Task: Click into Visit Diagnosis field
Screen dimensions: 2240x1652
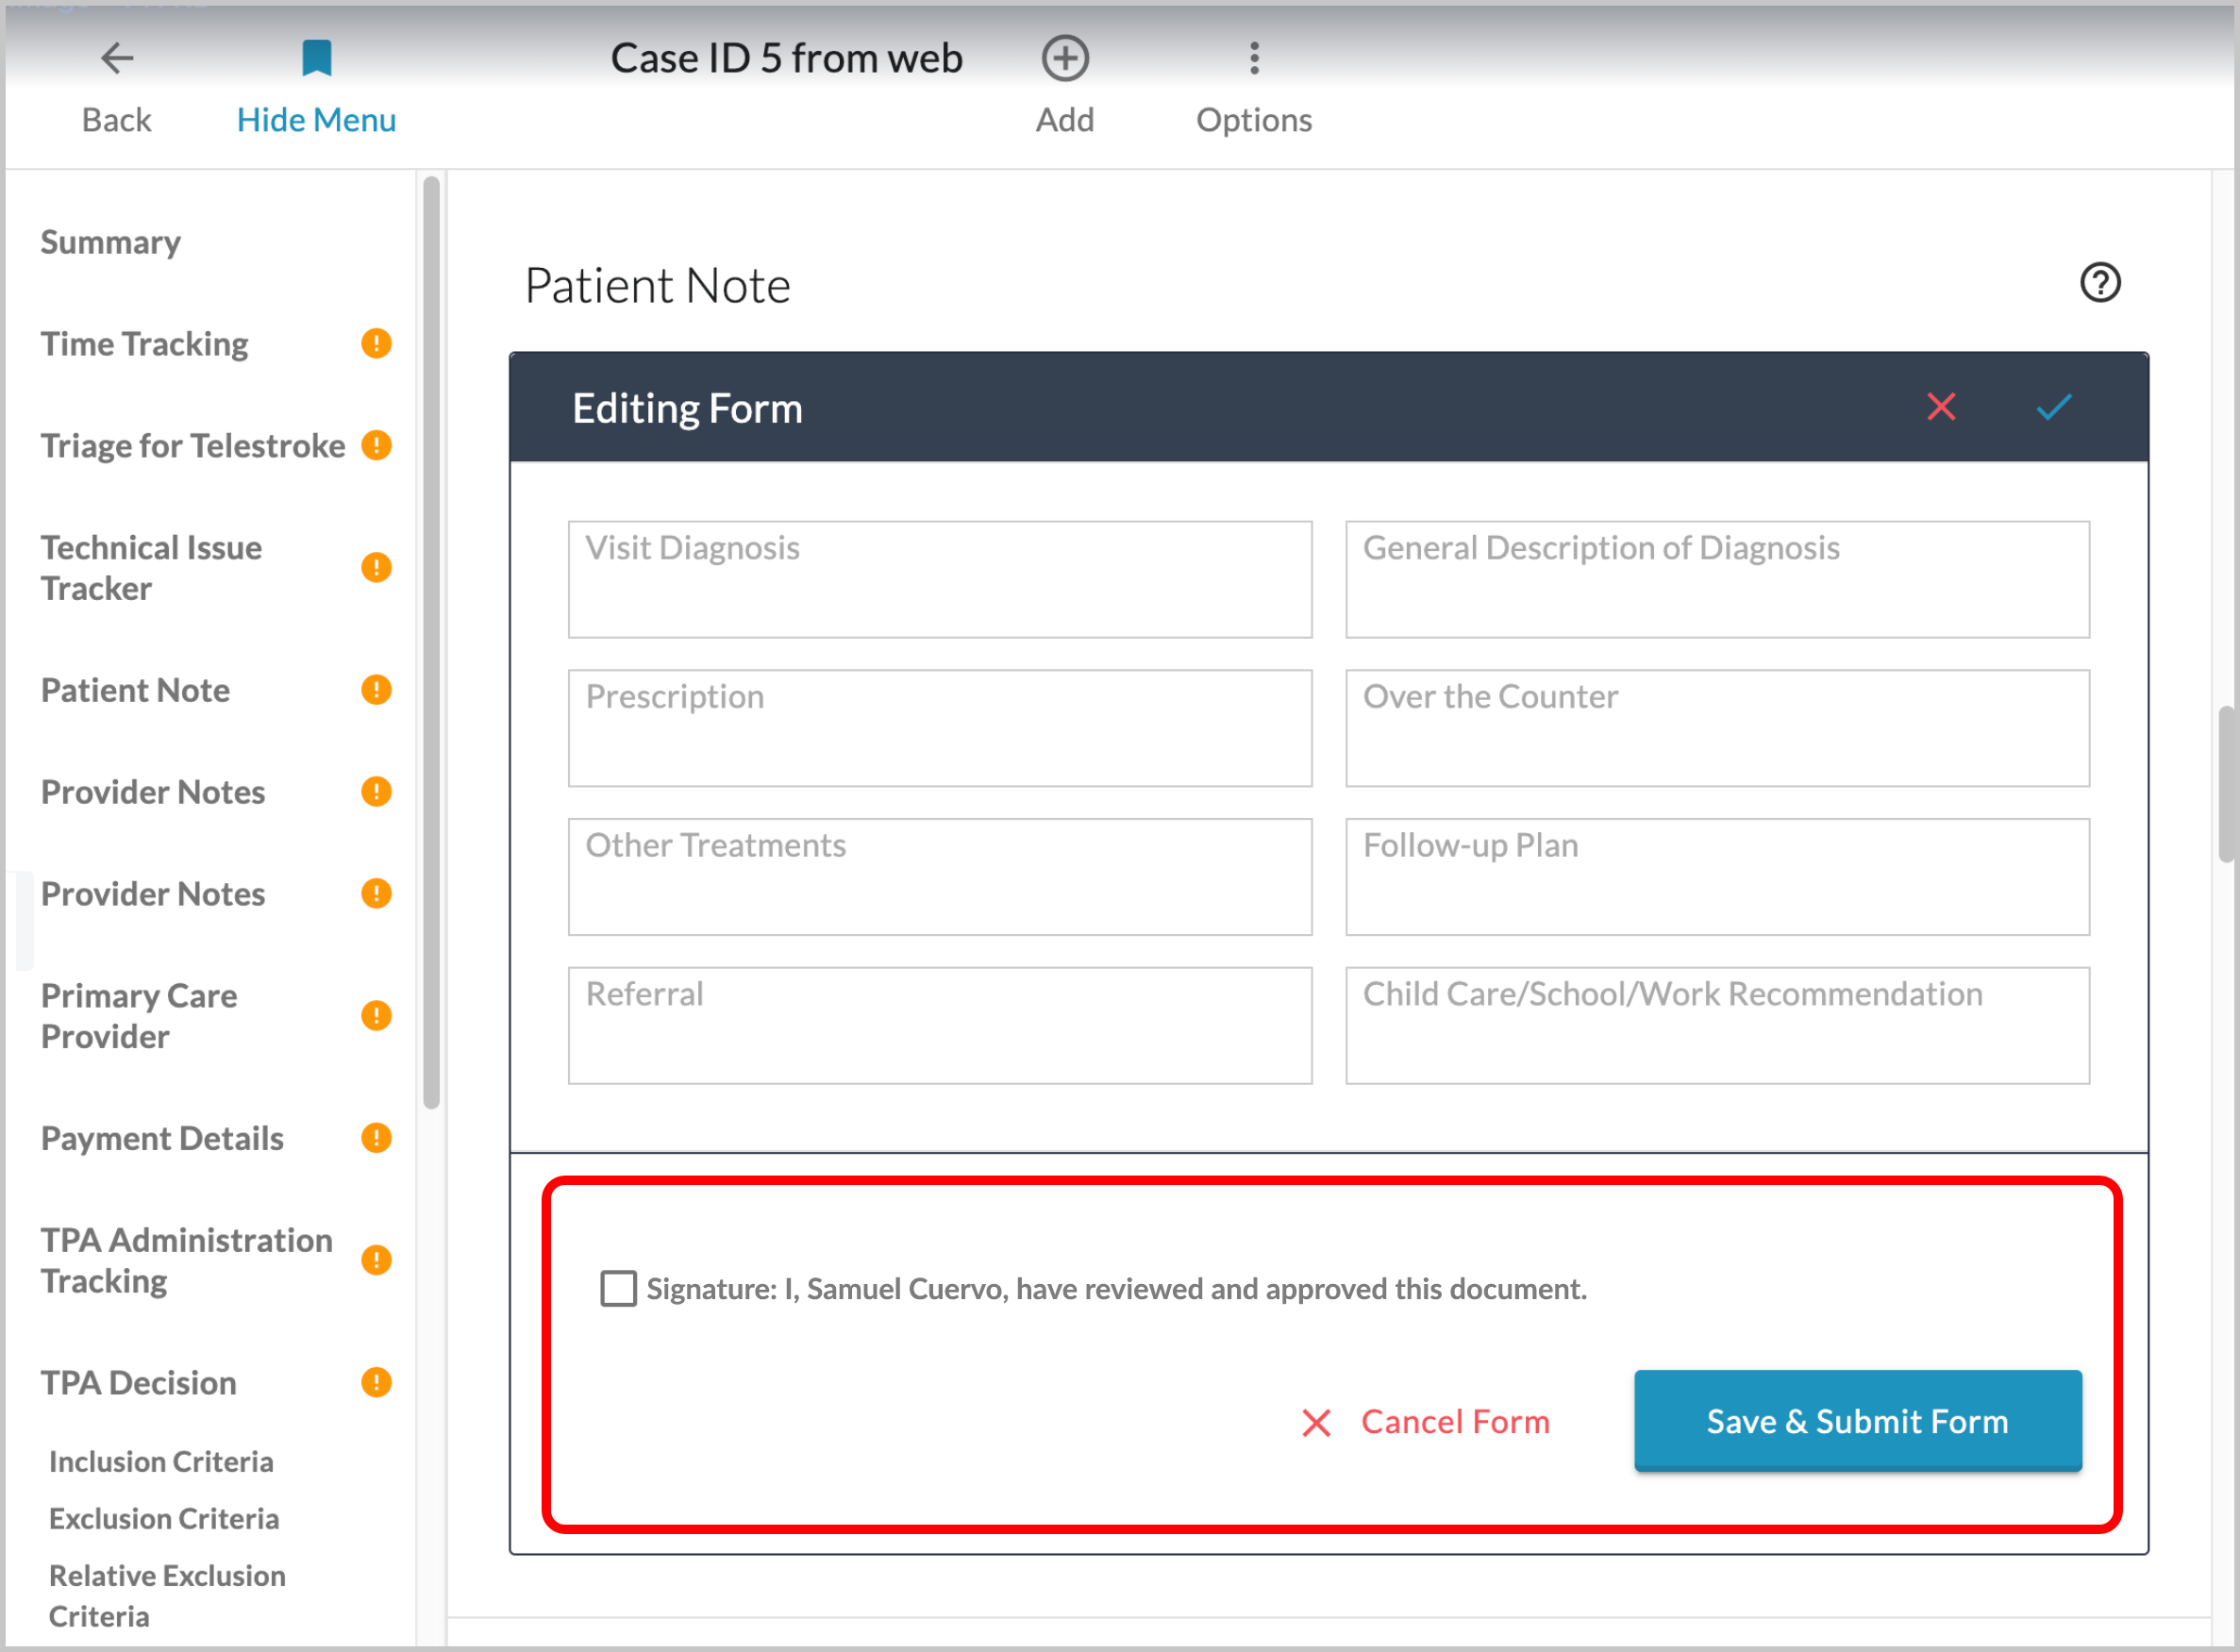Action: point(940,579)
